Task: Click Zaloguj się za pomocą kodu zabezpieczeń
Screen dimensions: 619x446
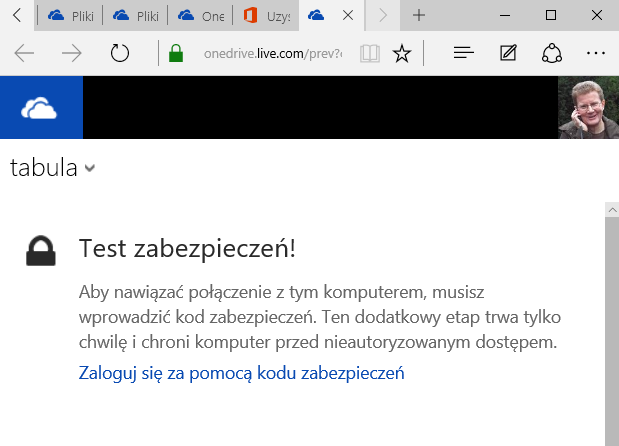Action: 241,373
